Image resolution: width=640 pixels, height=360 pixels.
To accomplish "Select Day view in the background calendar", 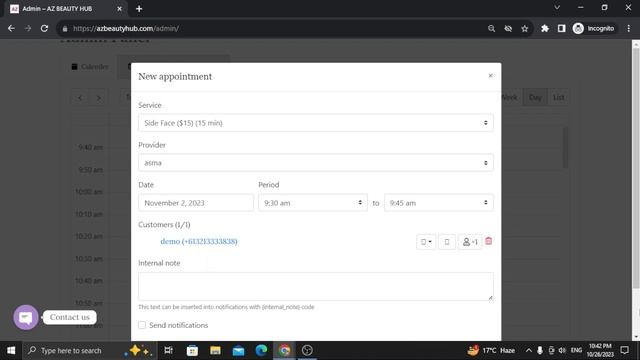I will click(535, 97).
